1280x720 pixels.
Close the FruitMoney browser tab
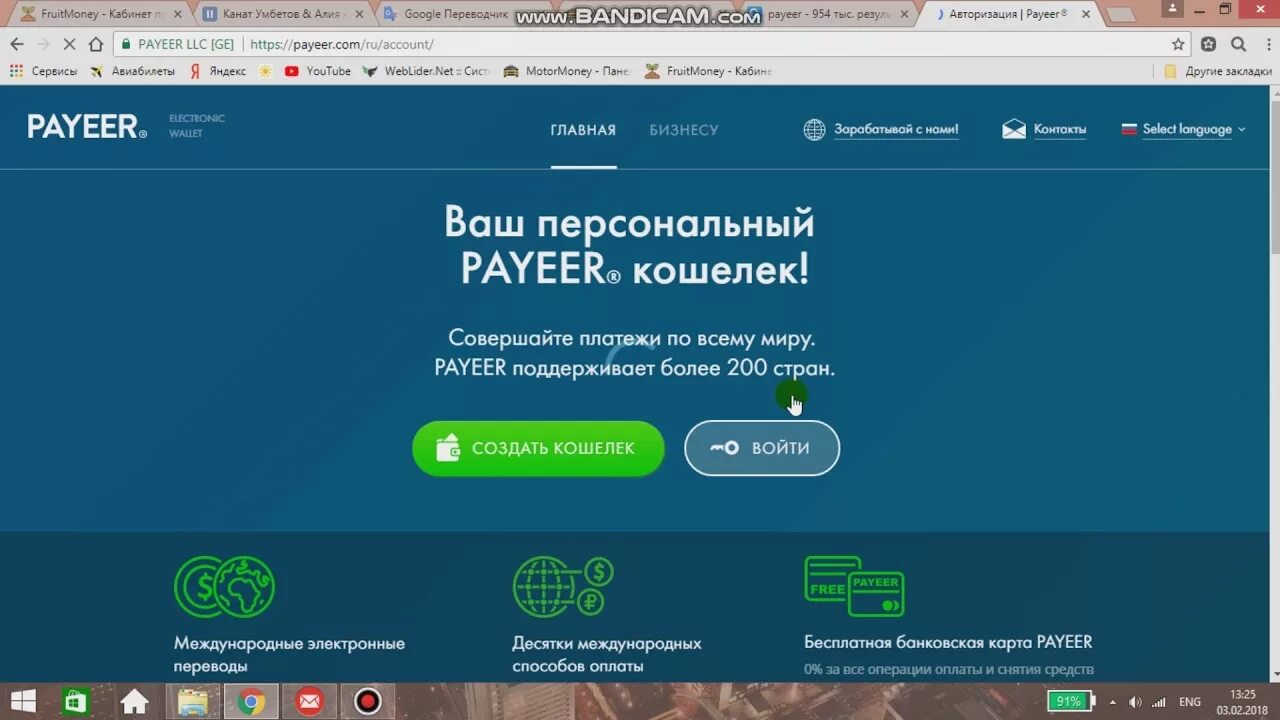click(178, 14)
